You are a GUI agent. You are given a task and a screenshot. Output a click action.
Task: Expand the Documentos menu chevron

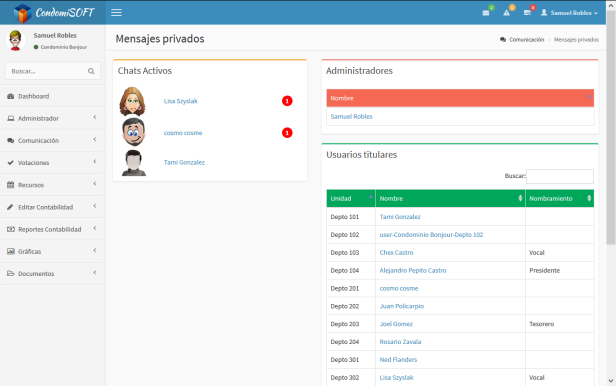coord(95,273)
